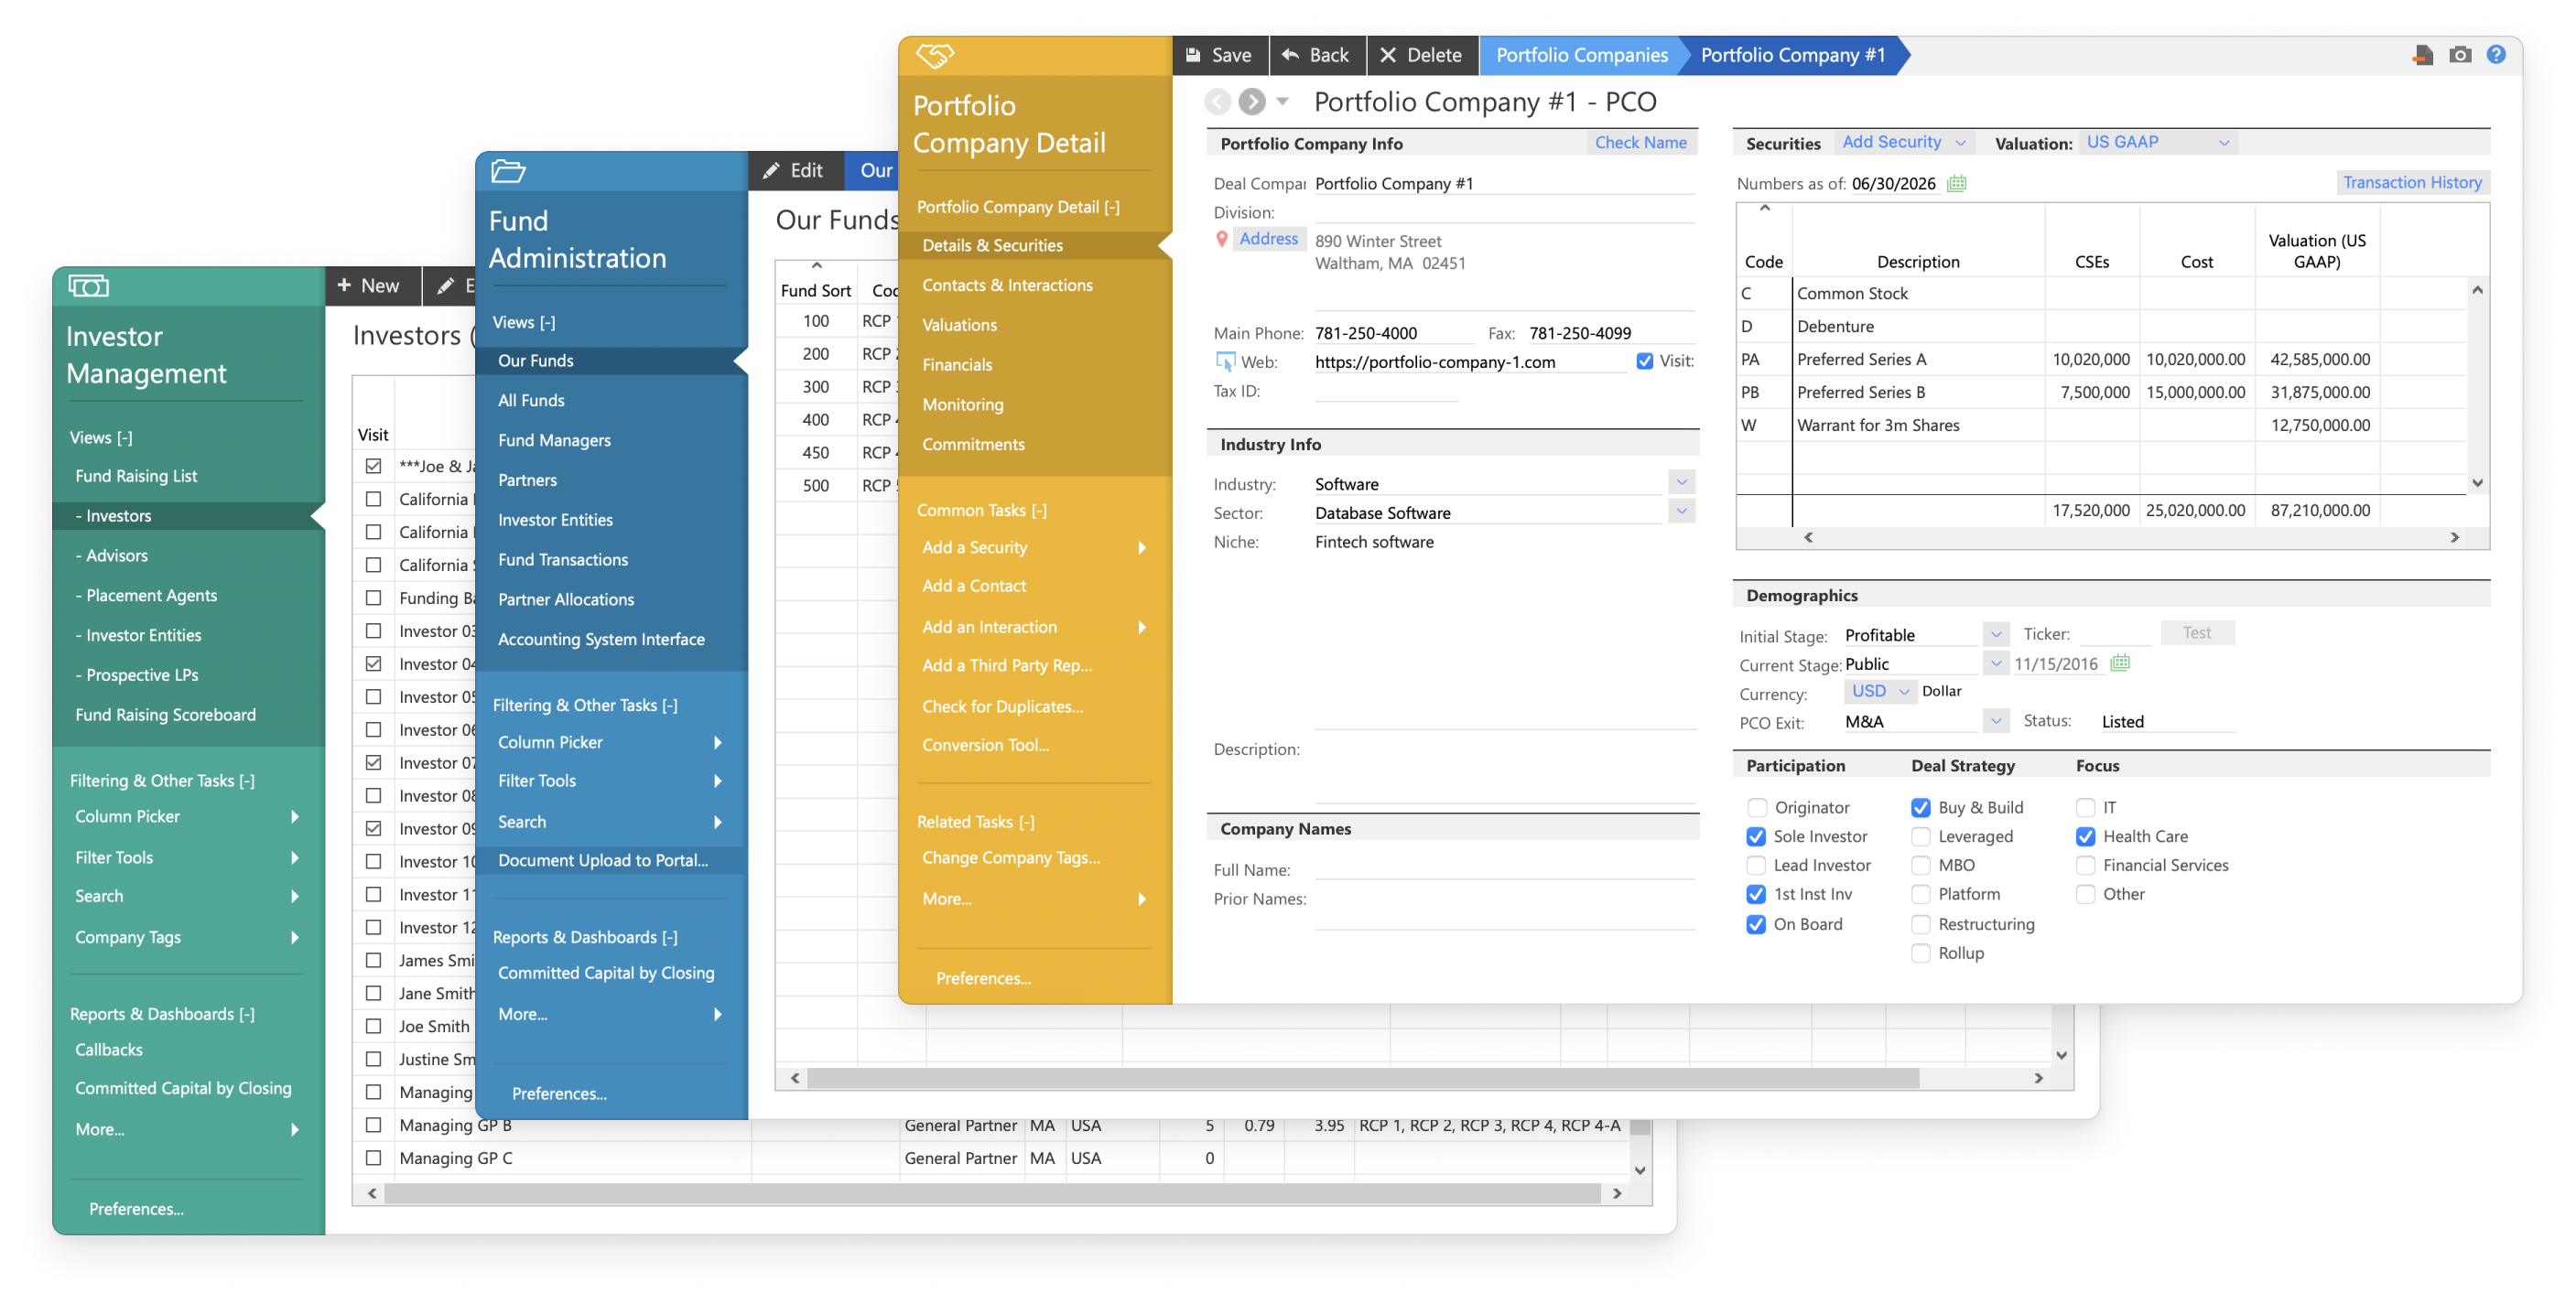Open calendar next to Numbers as of date
Image resolution: width=2576 pixels, height=1304 pixels.
1956,183
